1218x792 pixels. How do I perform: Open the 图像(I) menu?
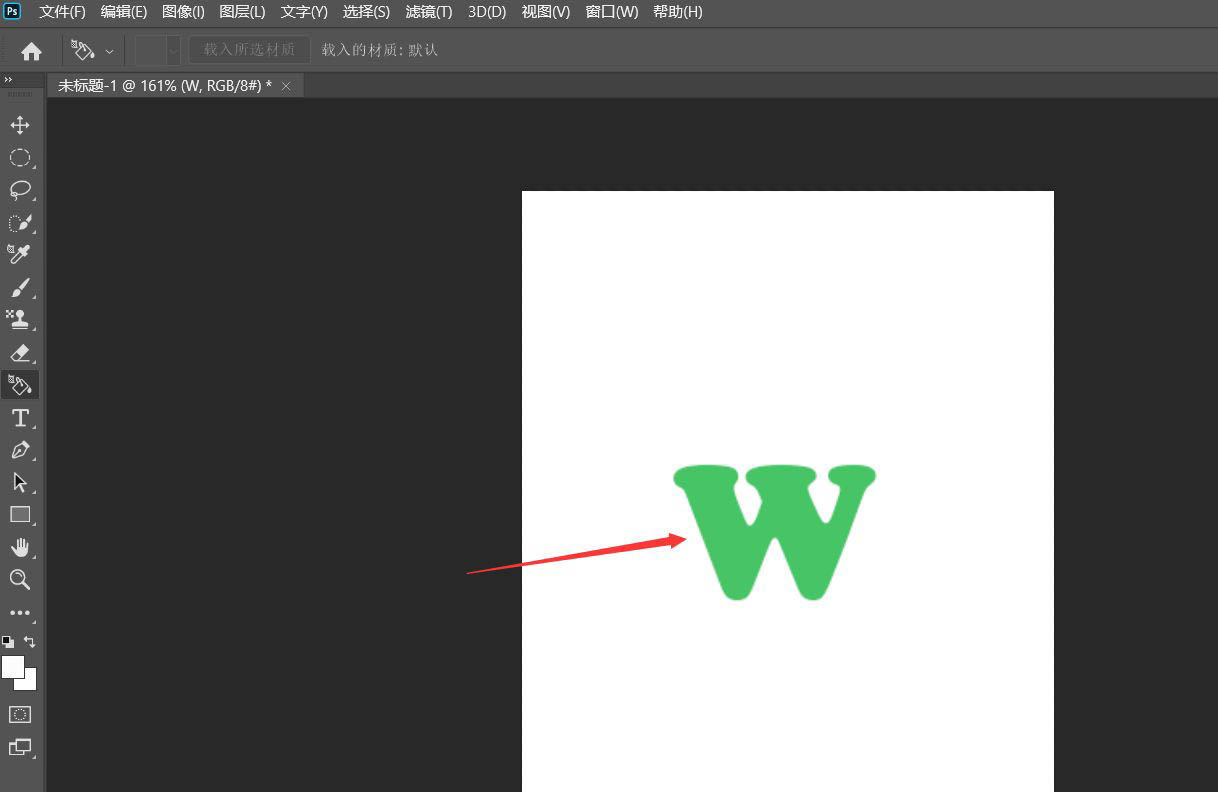(x=183, y=12)
